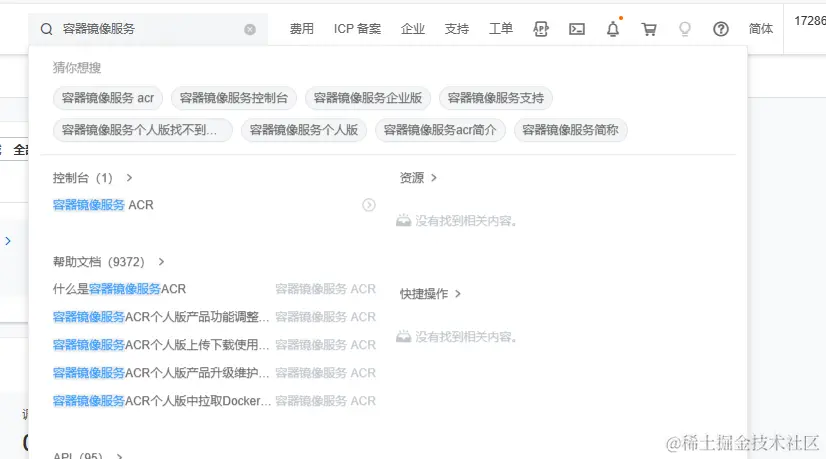This screenshot has height=459, width=826.
Task: Clear the search box text
Action: point(250,30)
